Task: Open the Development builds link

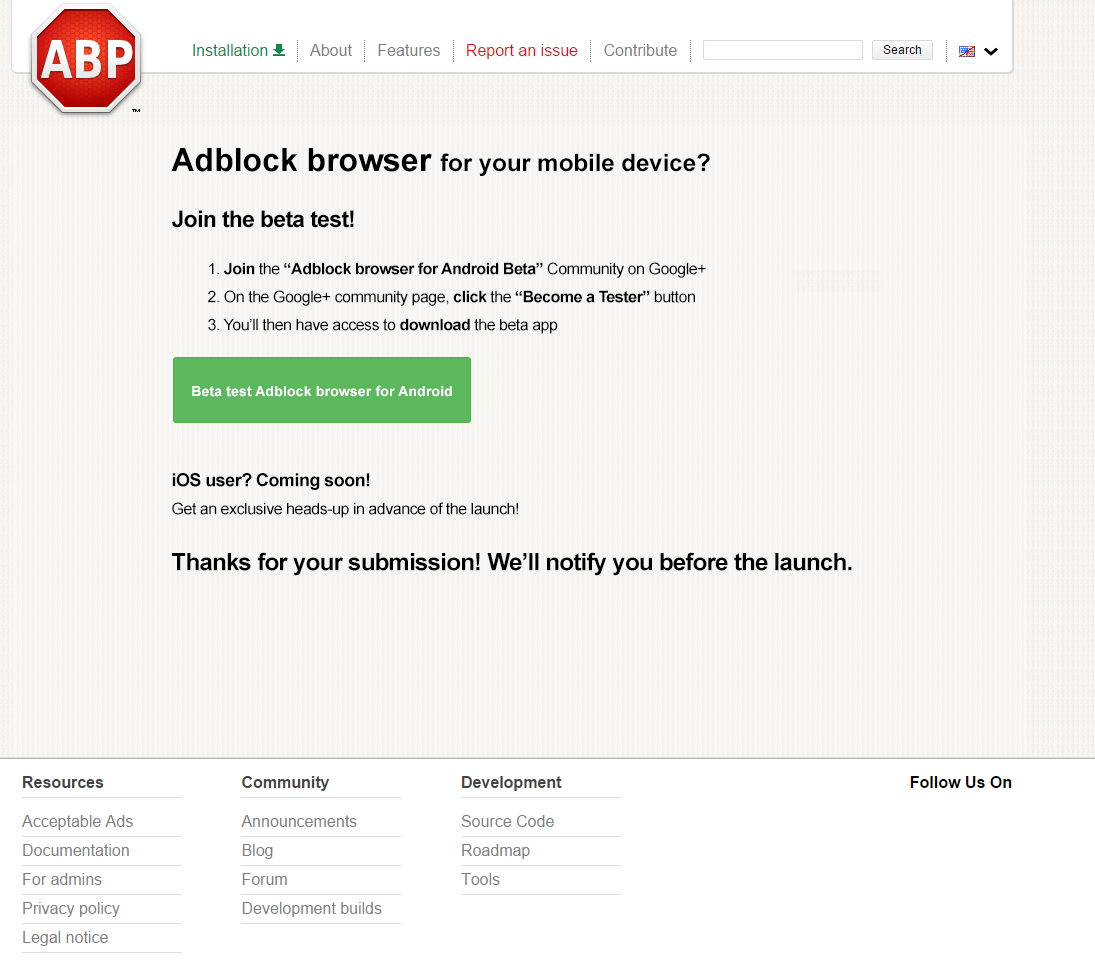Action: [x=311, y=908]
